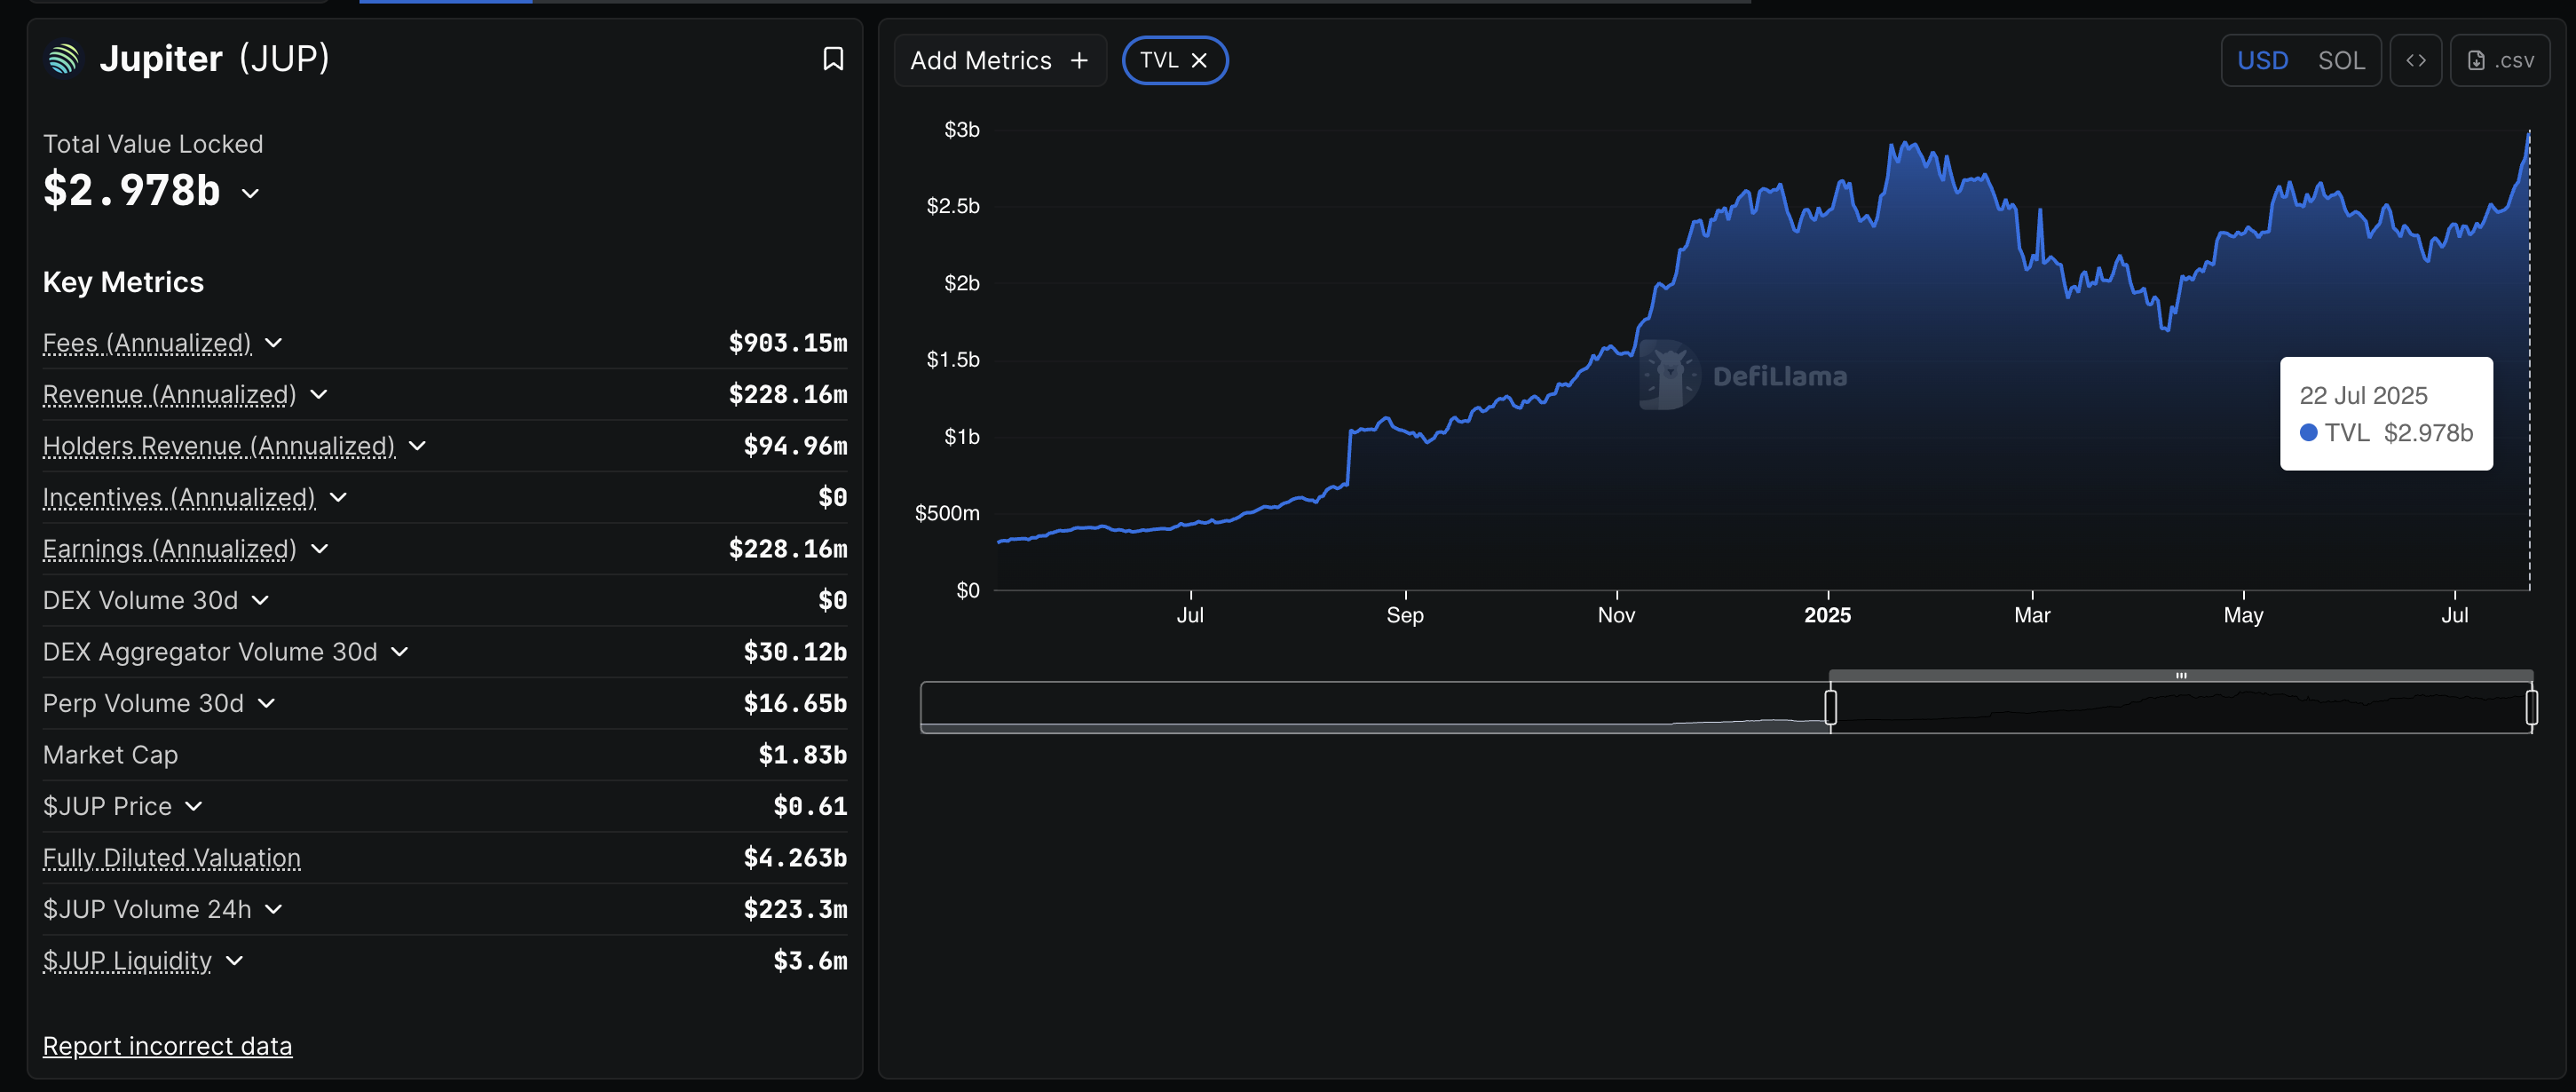Select USD as the display currency
This screenshot has width=2576, height=1092.
click(x=2264, y=60)
